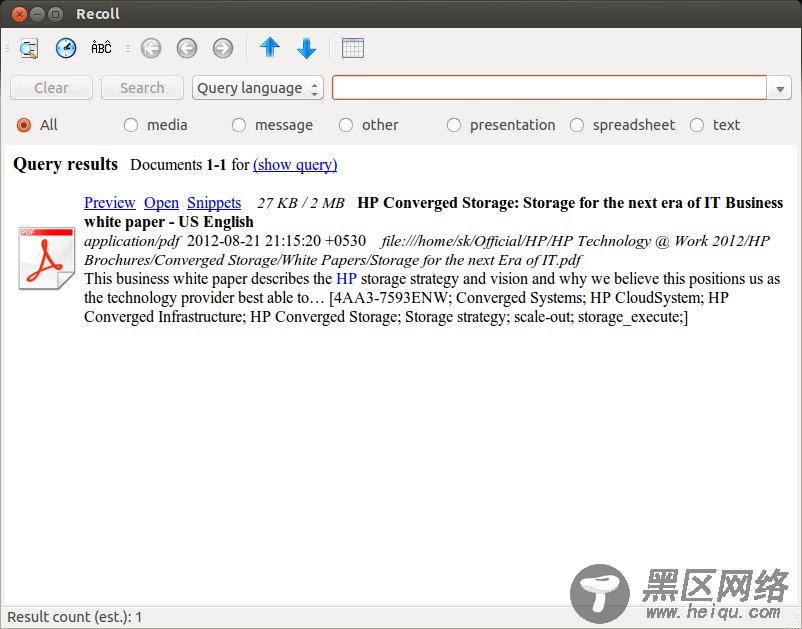Click the show query link
802x629 pixels.
pos(295,165)
